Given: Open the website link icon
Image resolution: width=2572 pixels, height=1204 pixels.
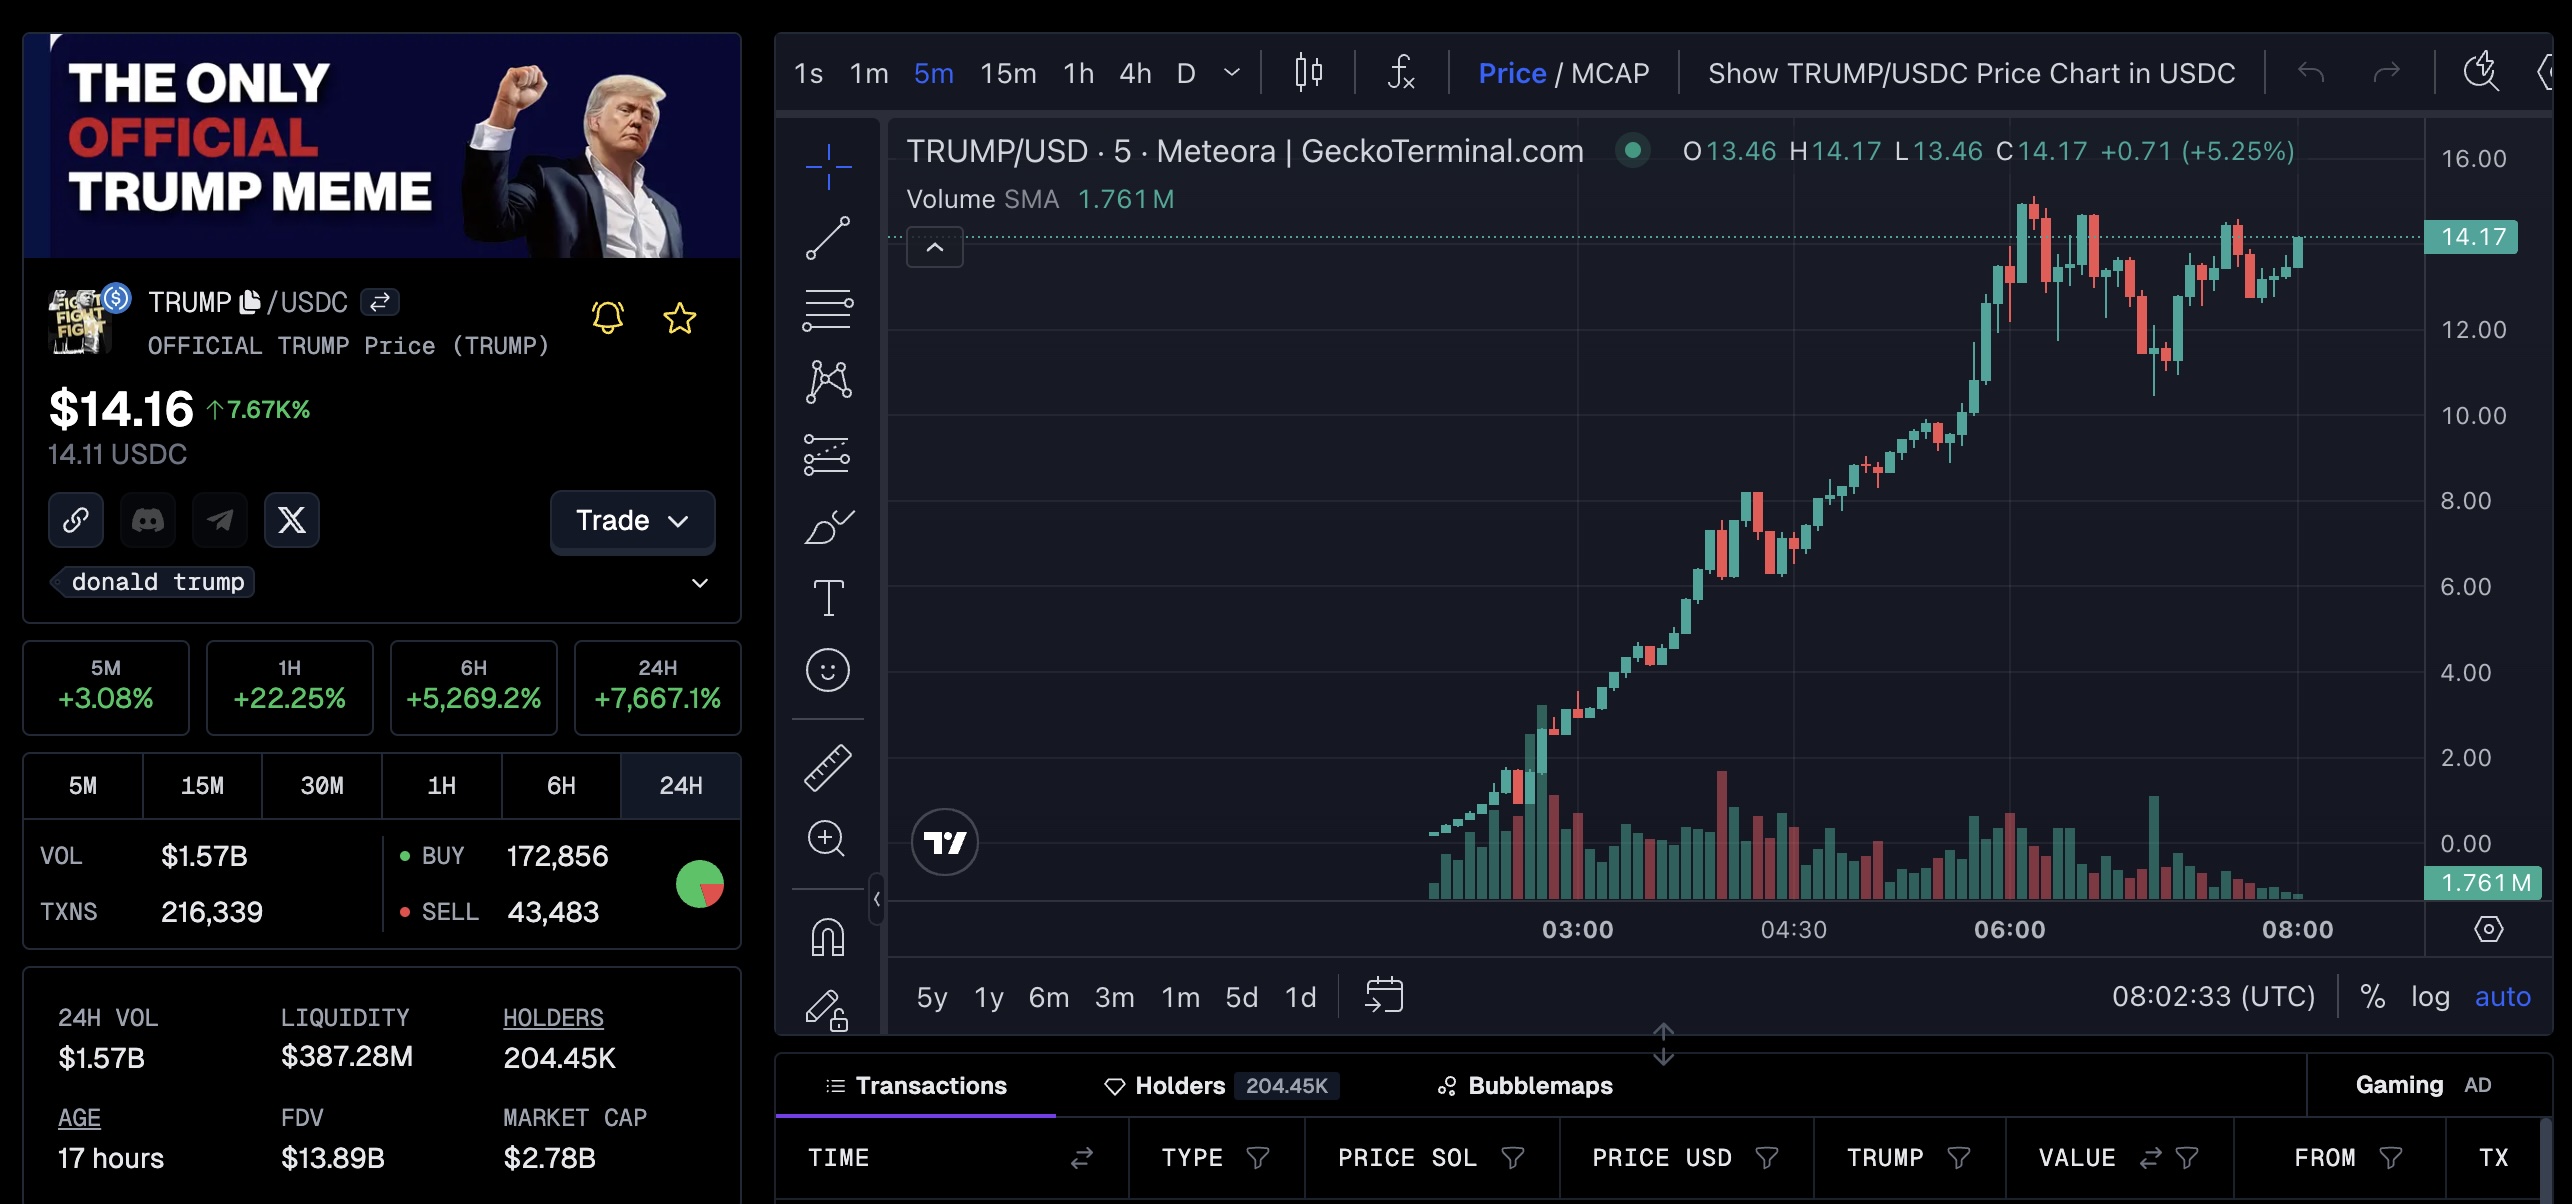Looking at the screenshot, I should coord(76,520).
